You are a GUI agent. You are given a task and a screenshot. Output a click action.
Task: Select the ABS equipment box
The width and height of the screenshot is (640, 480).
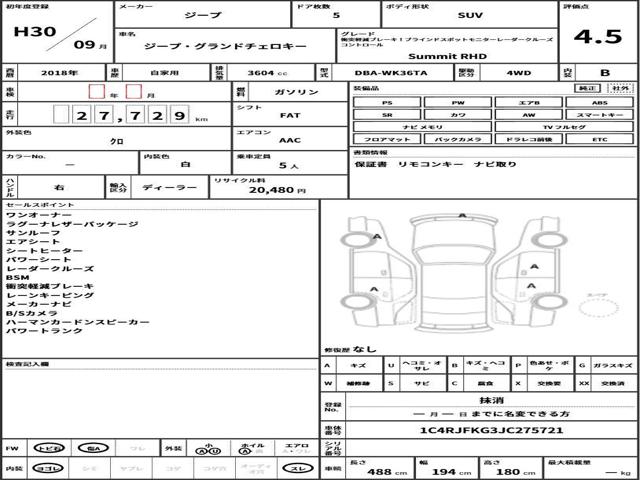599,103
